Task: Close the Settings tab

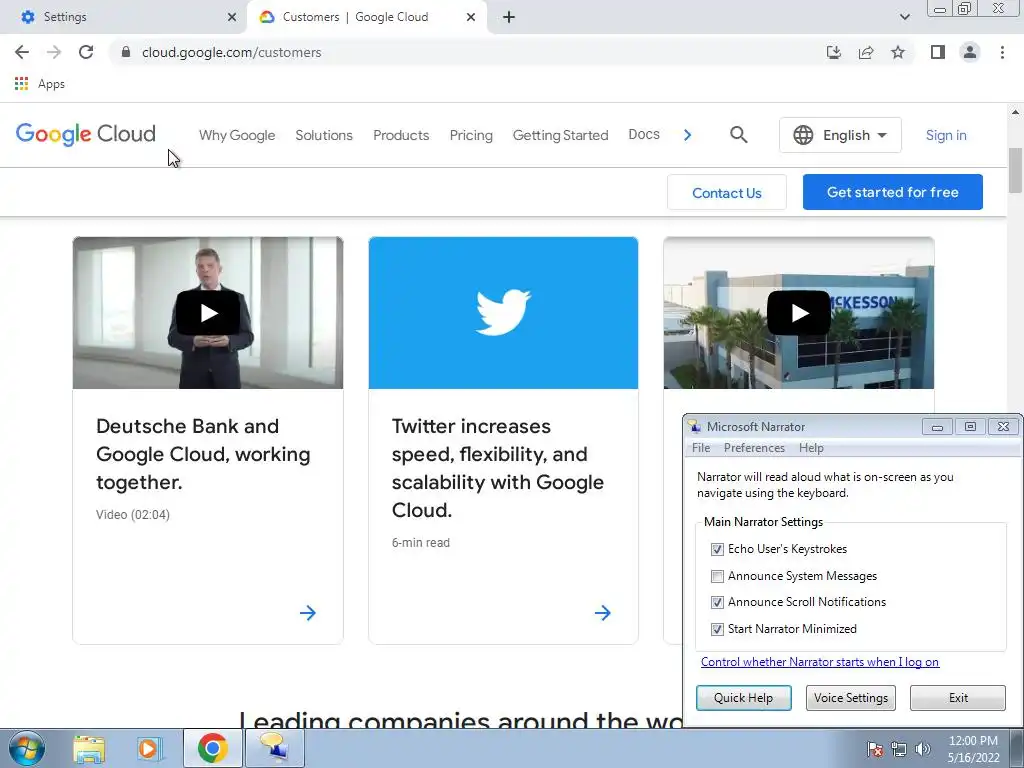Action: pos(232,17)
